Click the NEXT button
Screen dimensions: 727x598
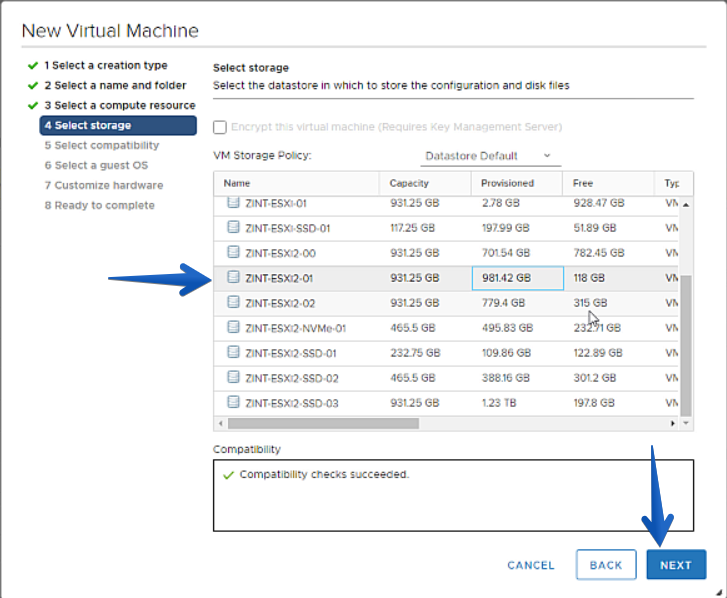[676, 565]
